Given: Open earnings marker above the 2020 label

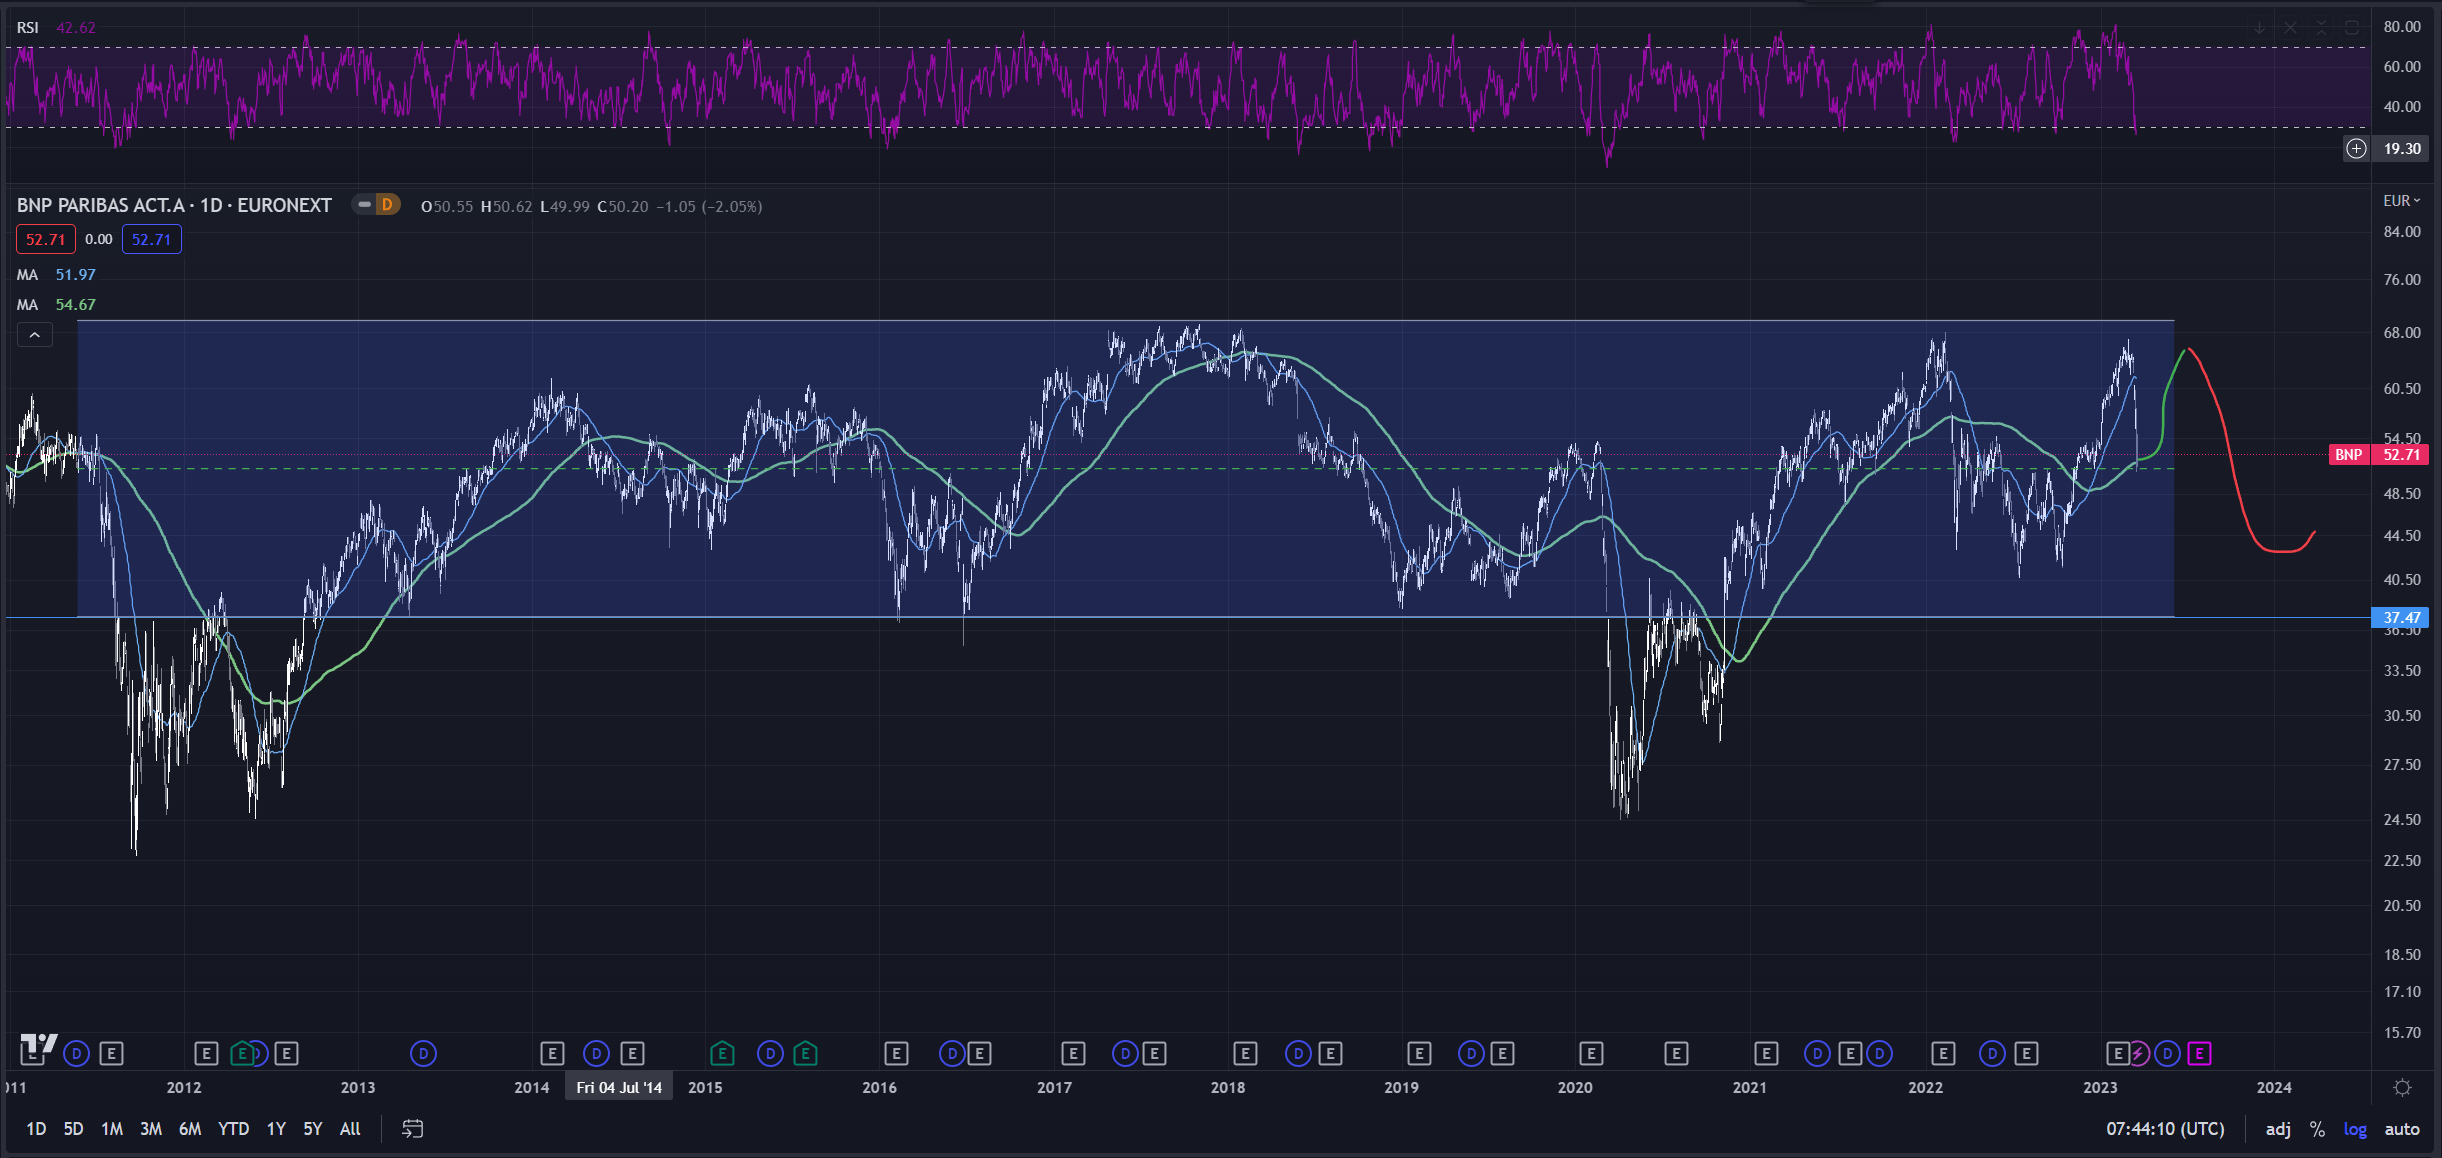Looking at the screenshot, I should [1591, 1053].
